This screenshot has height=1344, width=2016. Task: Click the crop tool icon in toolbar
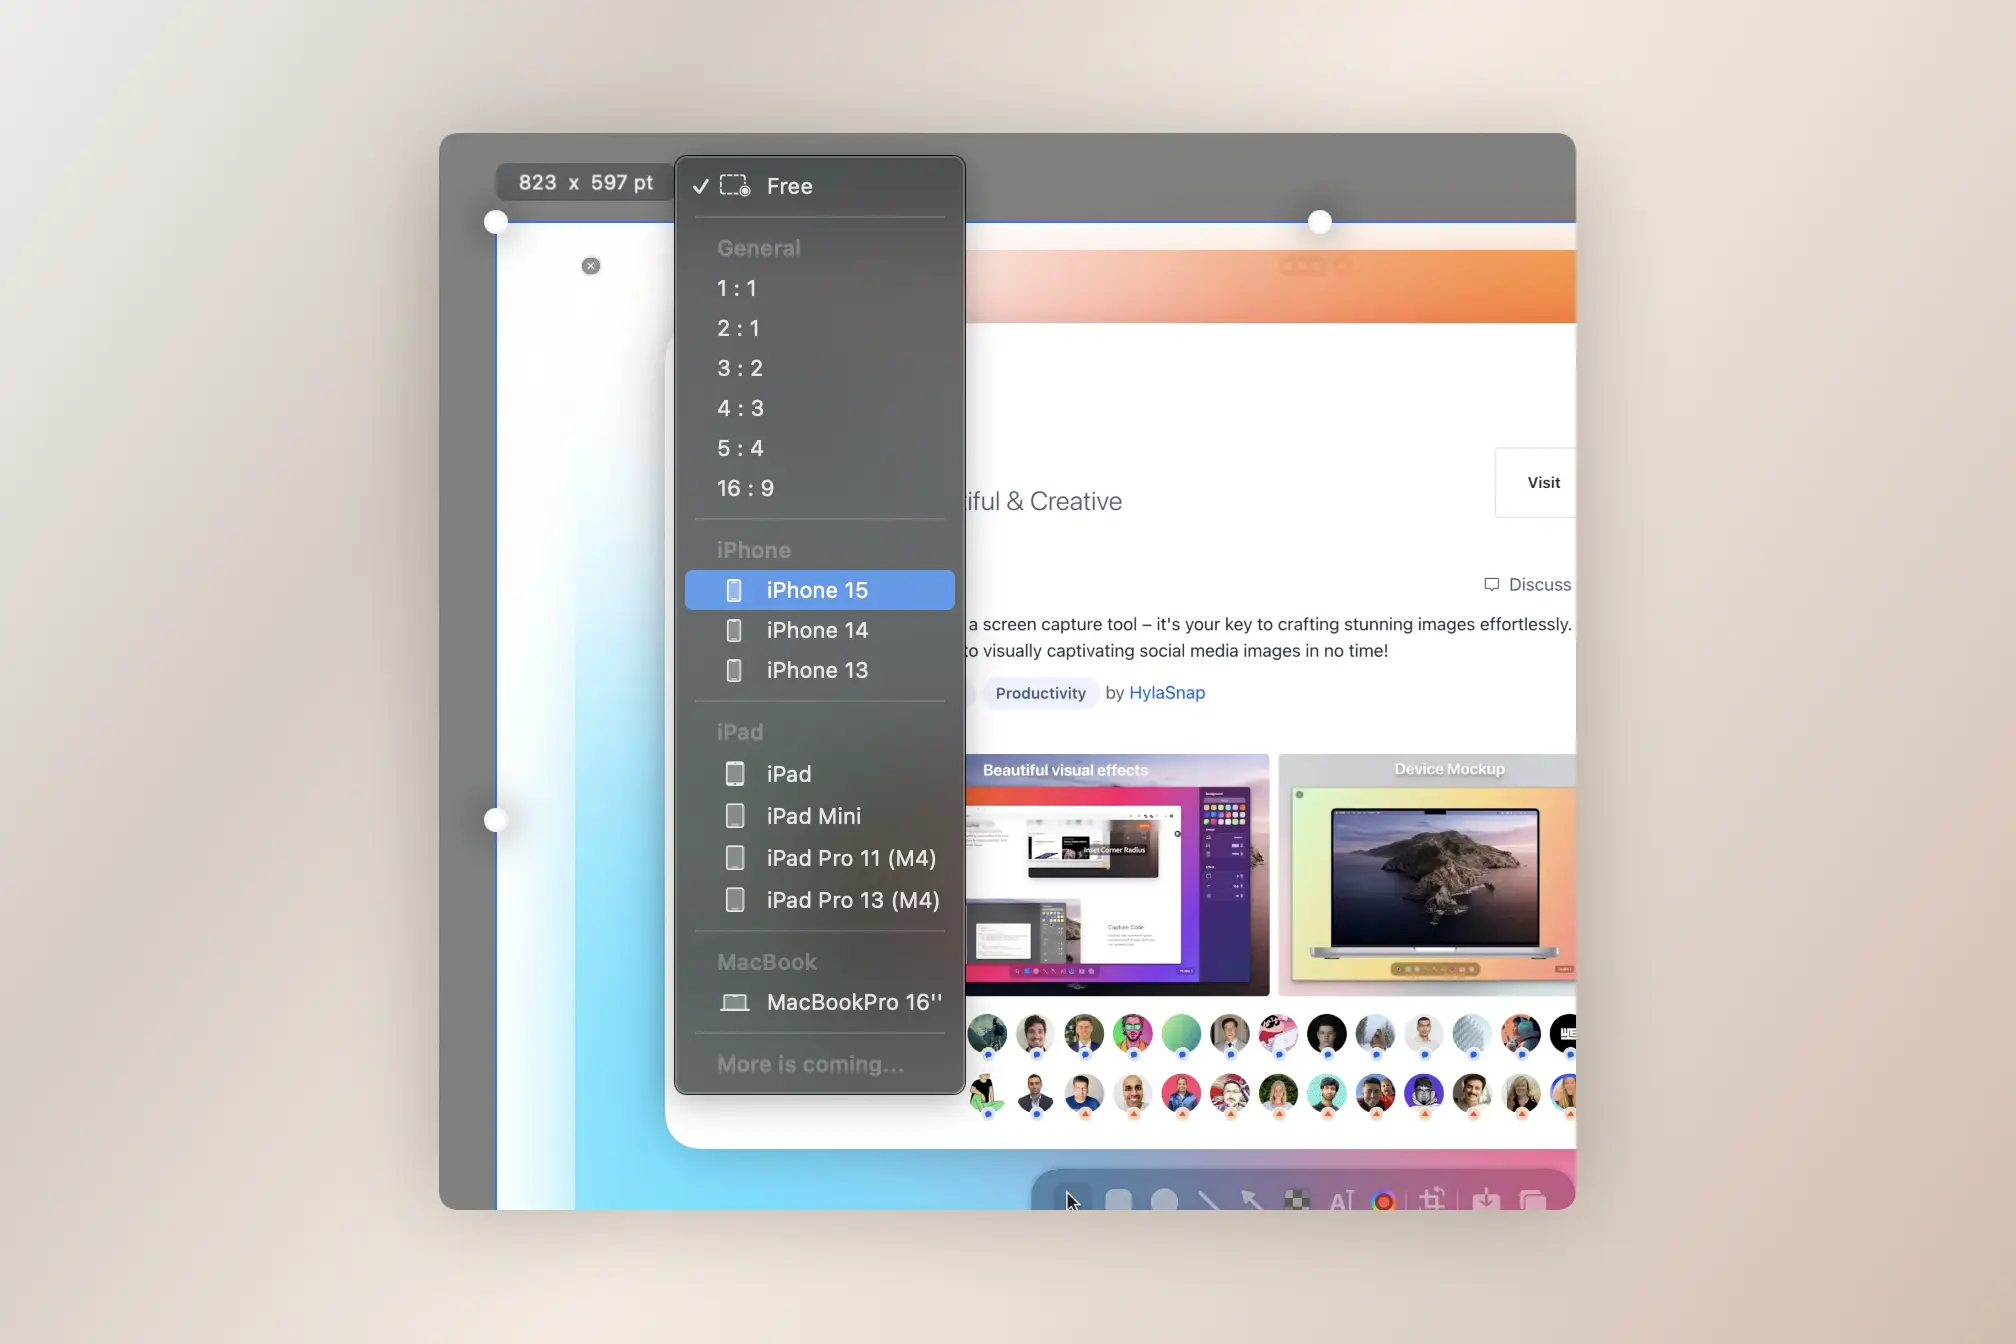pos(1432,1198)
